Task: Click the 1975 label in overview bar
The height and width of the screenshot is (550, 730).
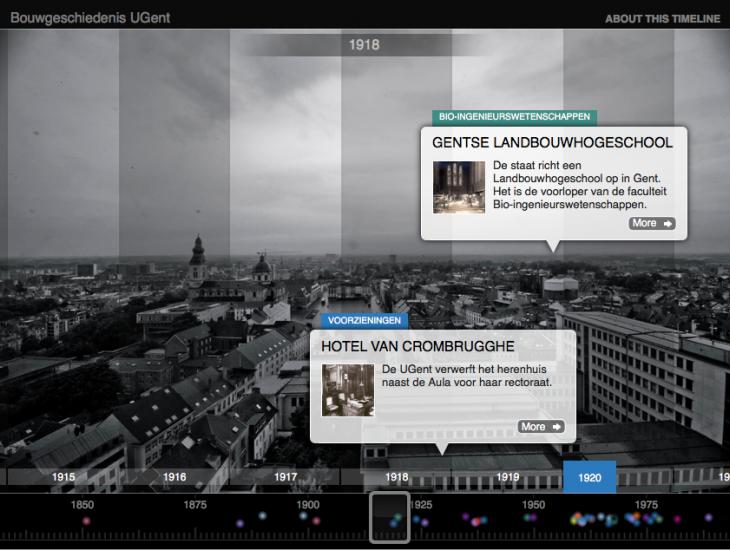Action: [x=646, y=505]
